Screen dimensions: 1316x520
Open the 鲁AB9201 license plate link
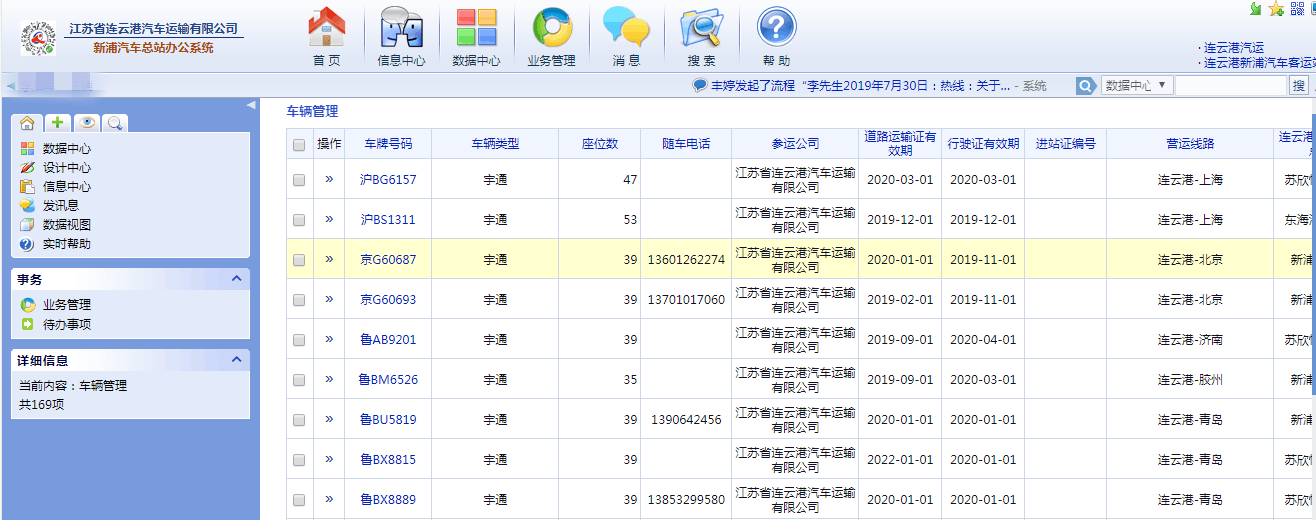click(388, 340)
